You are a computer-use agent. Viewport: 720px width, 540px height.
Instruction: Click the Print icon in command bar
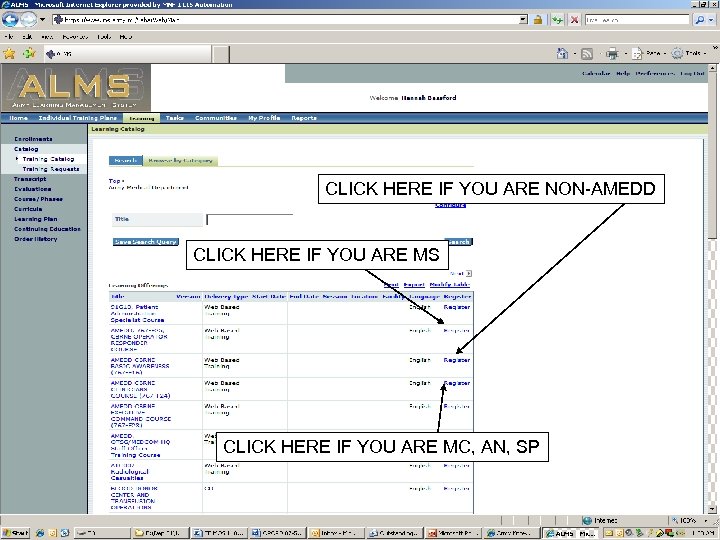coord(612,54)
